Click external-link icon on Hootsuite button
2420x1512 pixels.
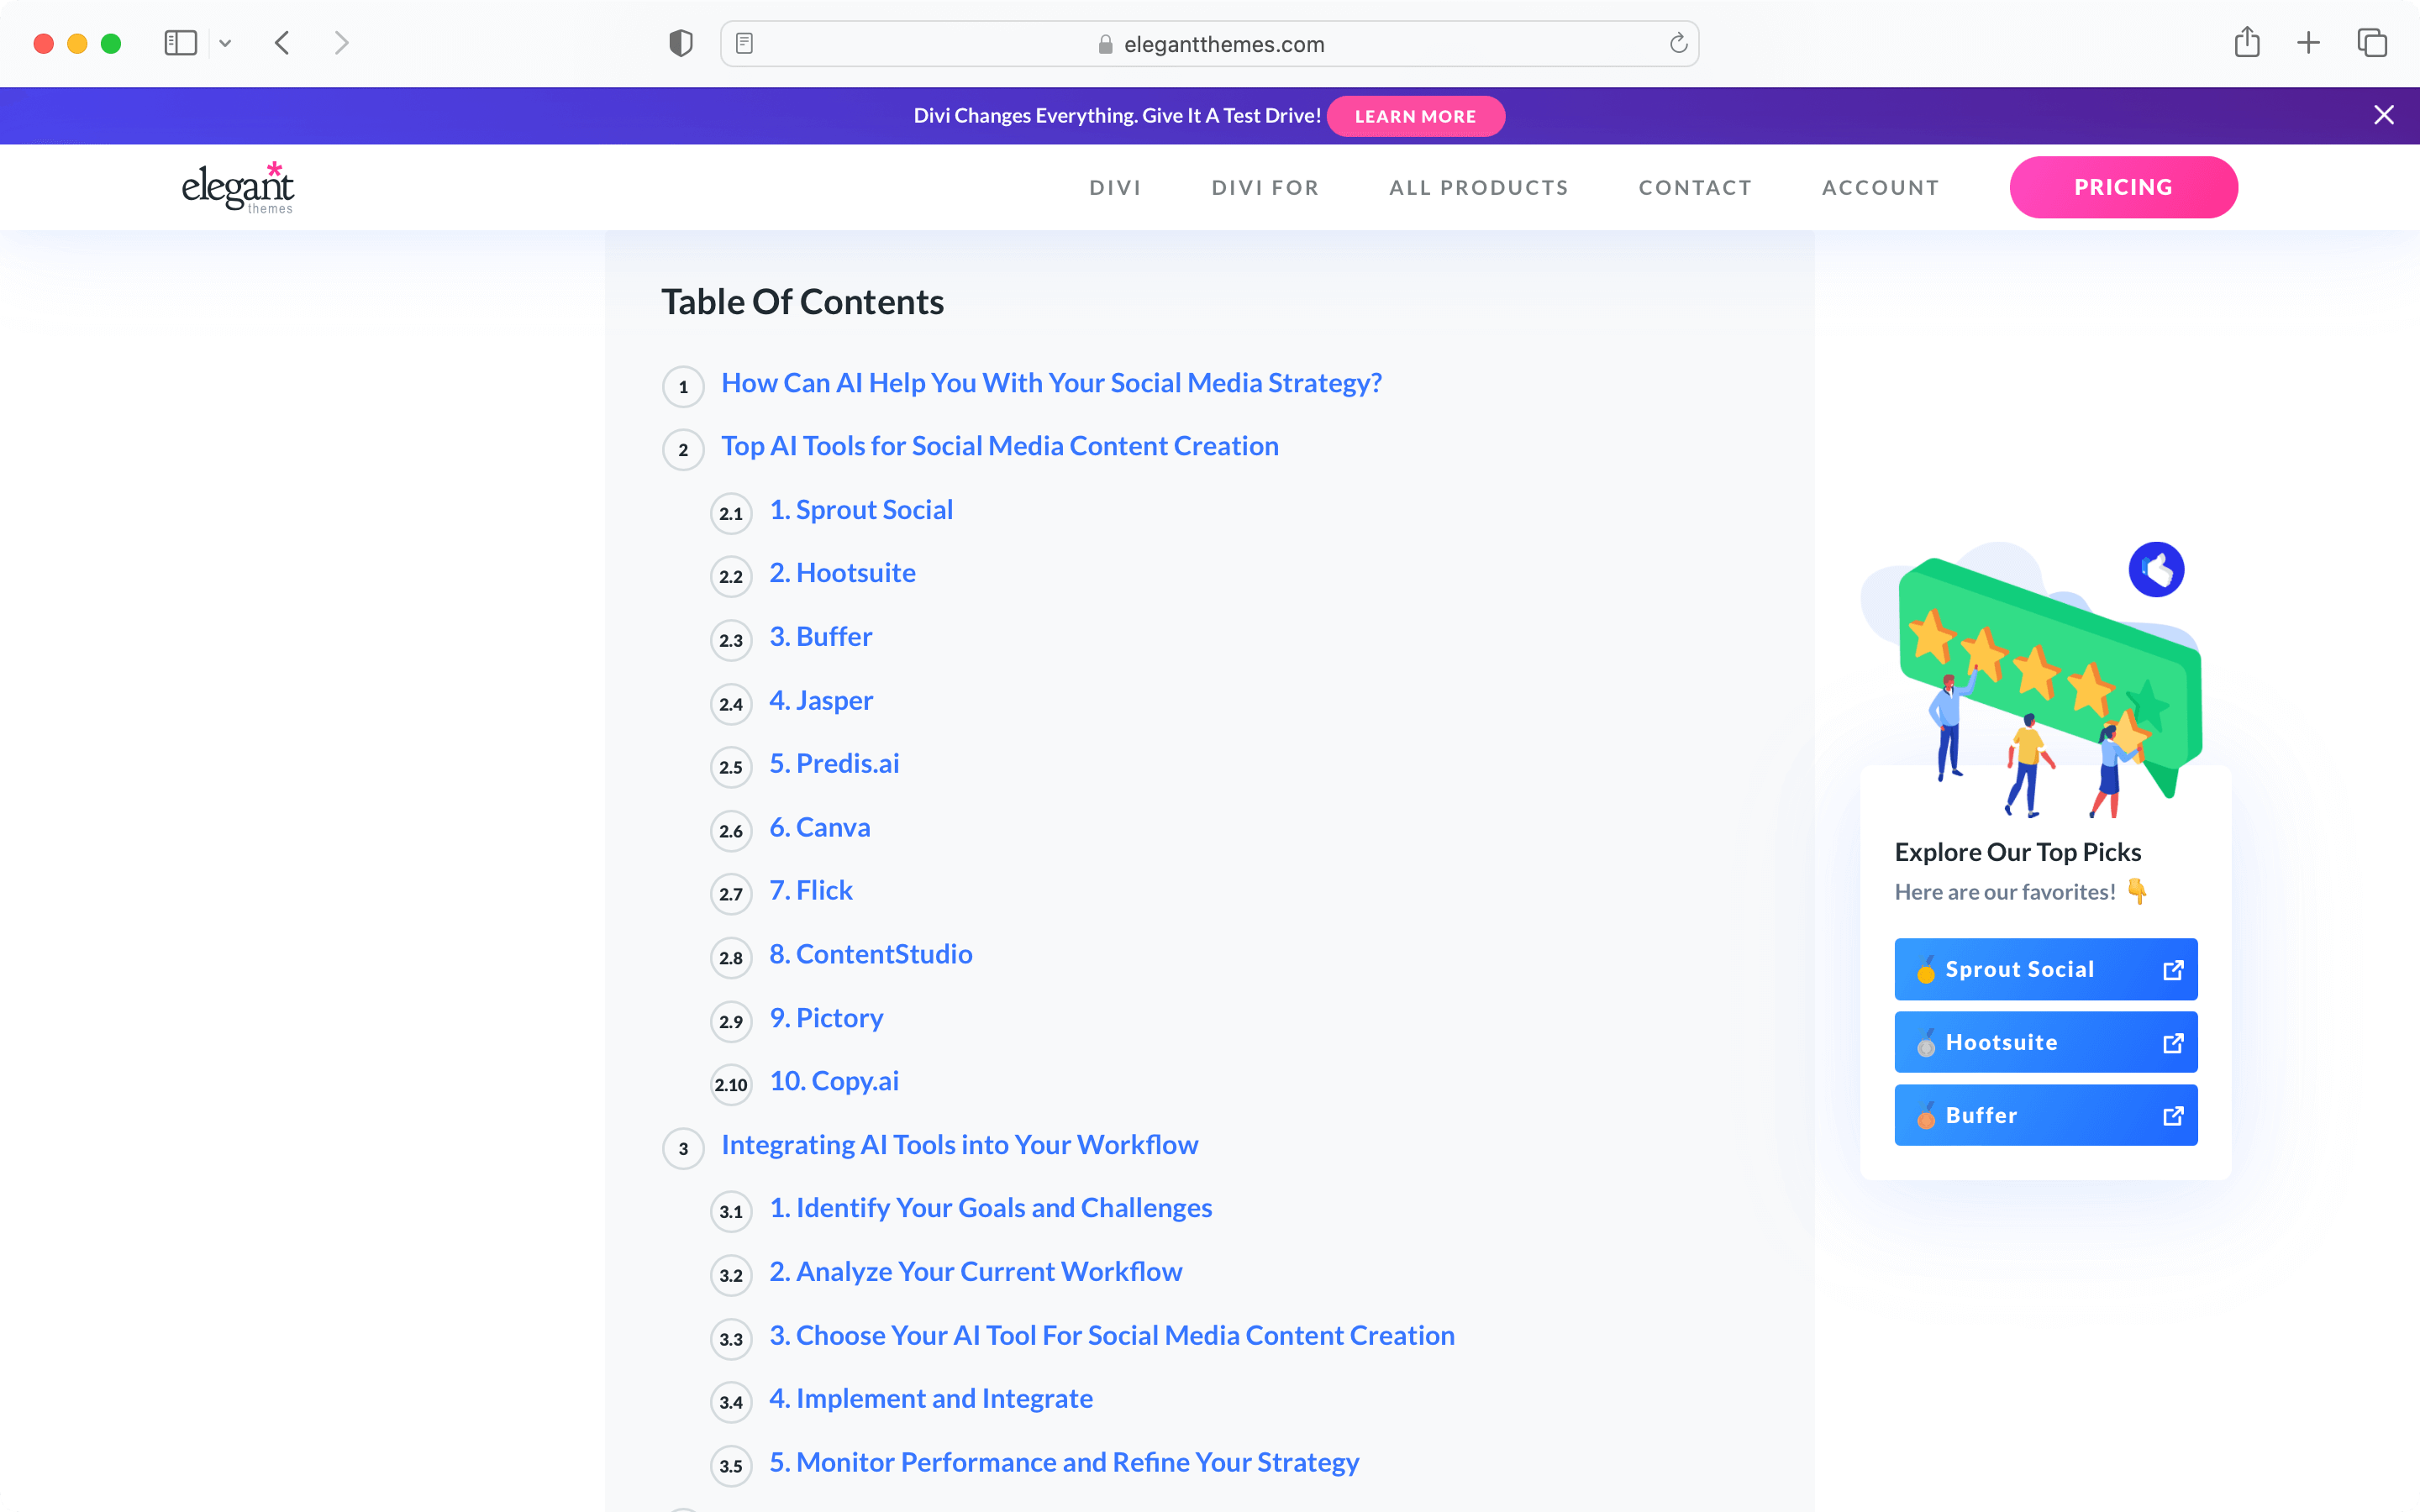(x=2172, y=1043)
